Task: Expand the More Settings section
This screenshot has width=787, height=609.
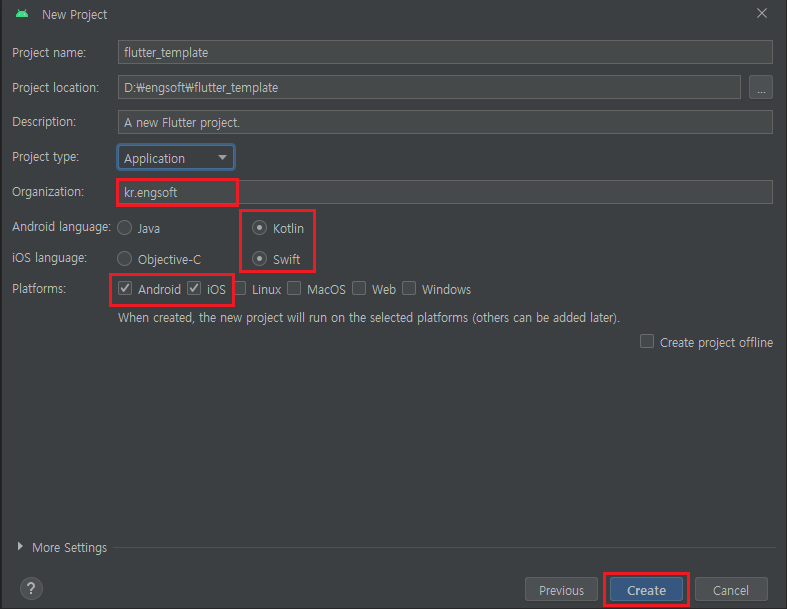Action: 20,547
